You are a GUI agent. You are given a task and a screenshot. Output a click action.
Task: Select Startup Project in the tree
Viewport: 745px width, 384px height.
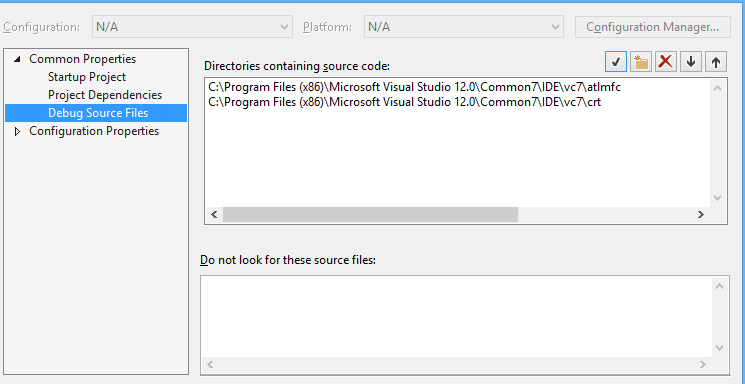(x=86, y=77)
